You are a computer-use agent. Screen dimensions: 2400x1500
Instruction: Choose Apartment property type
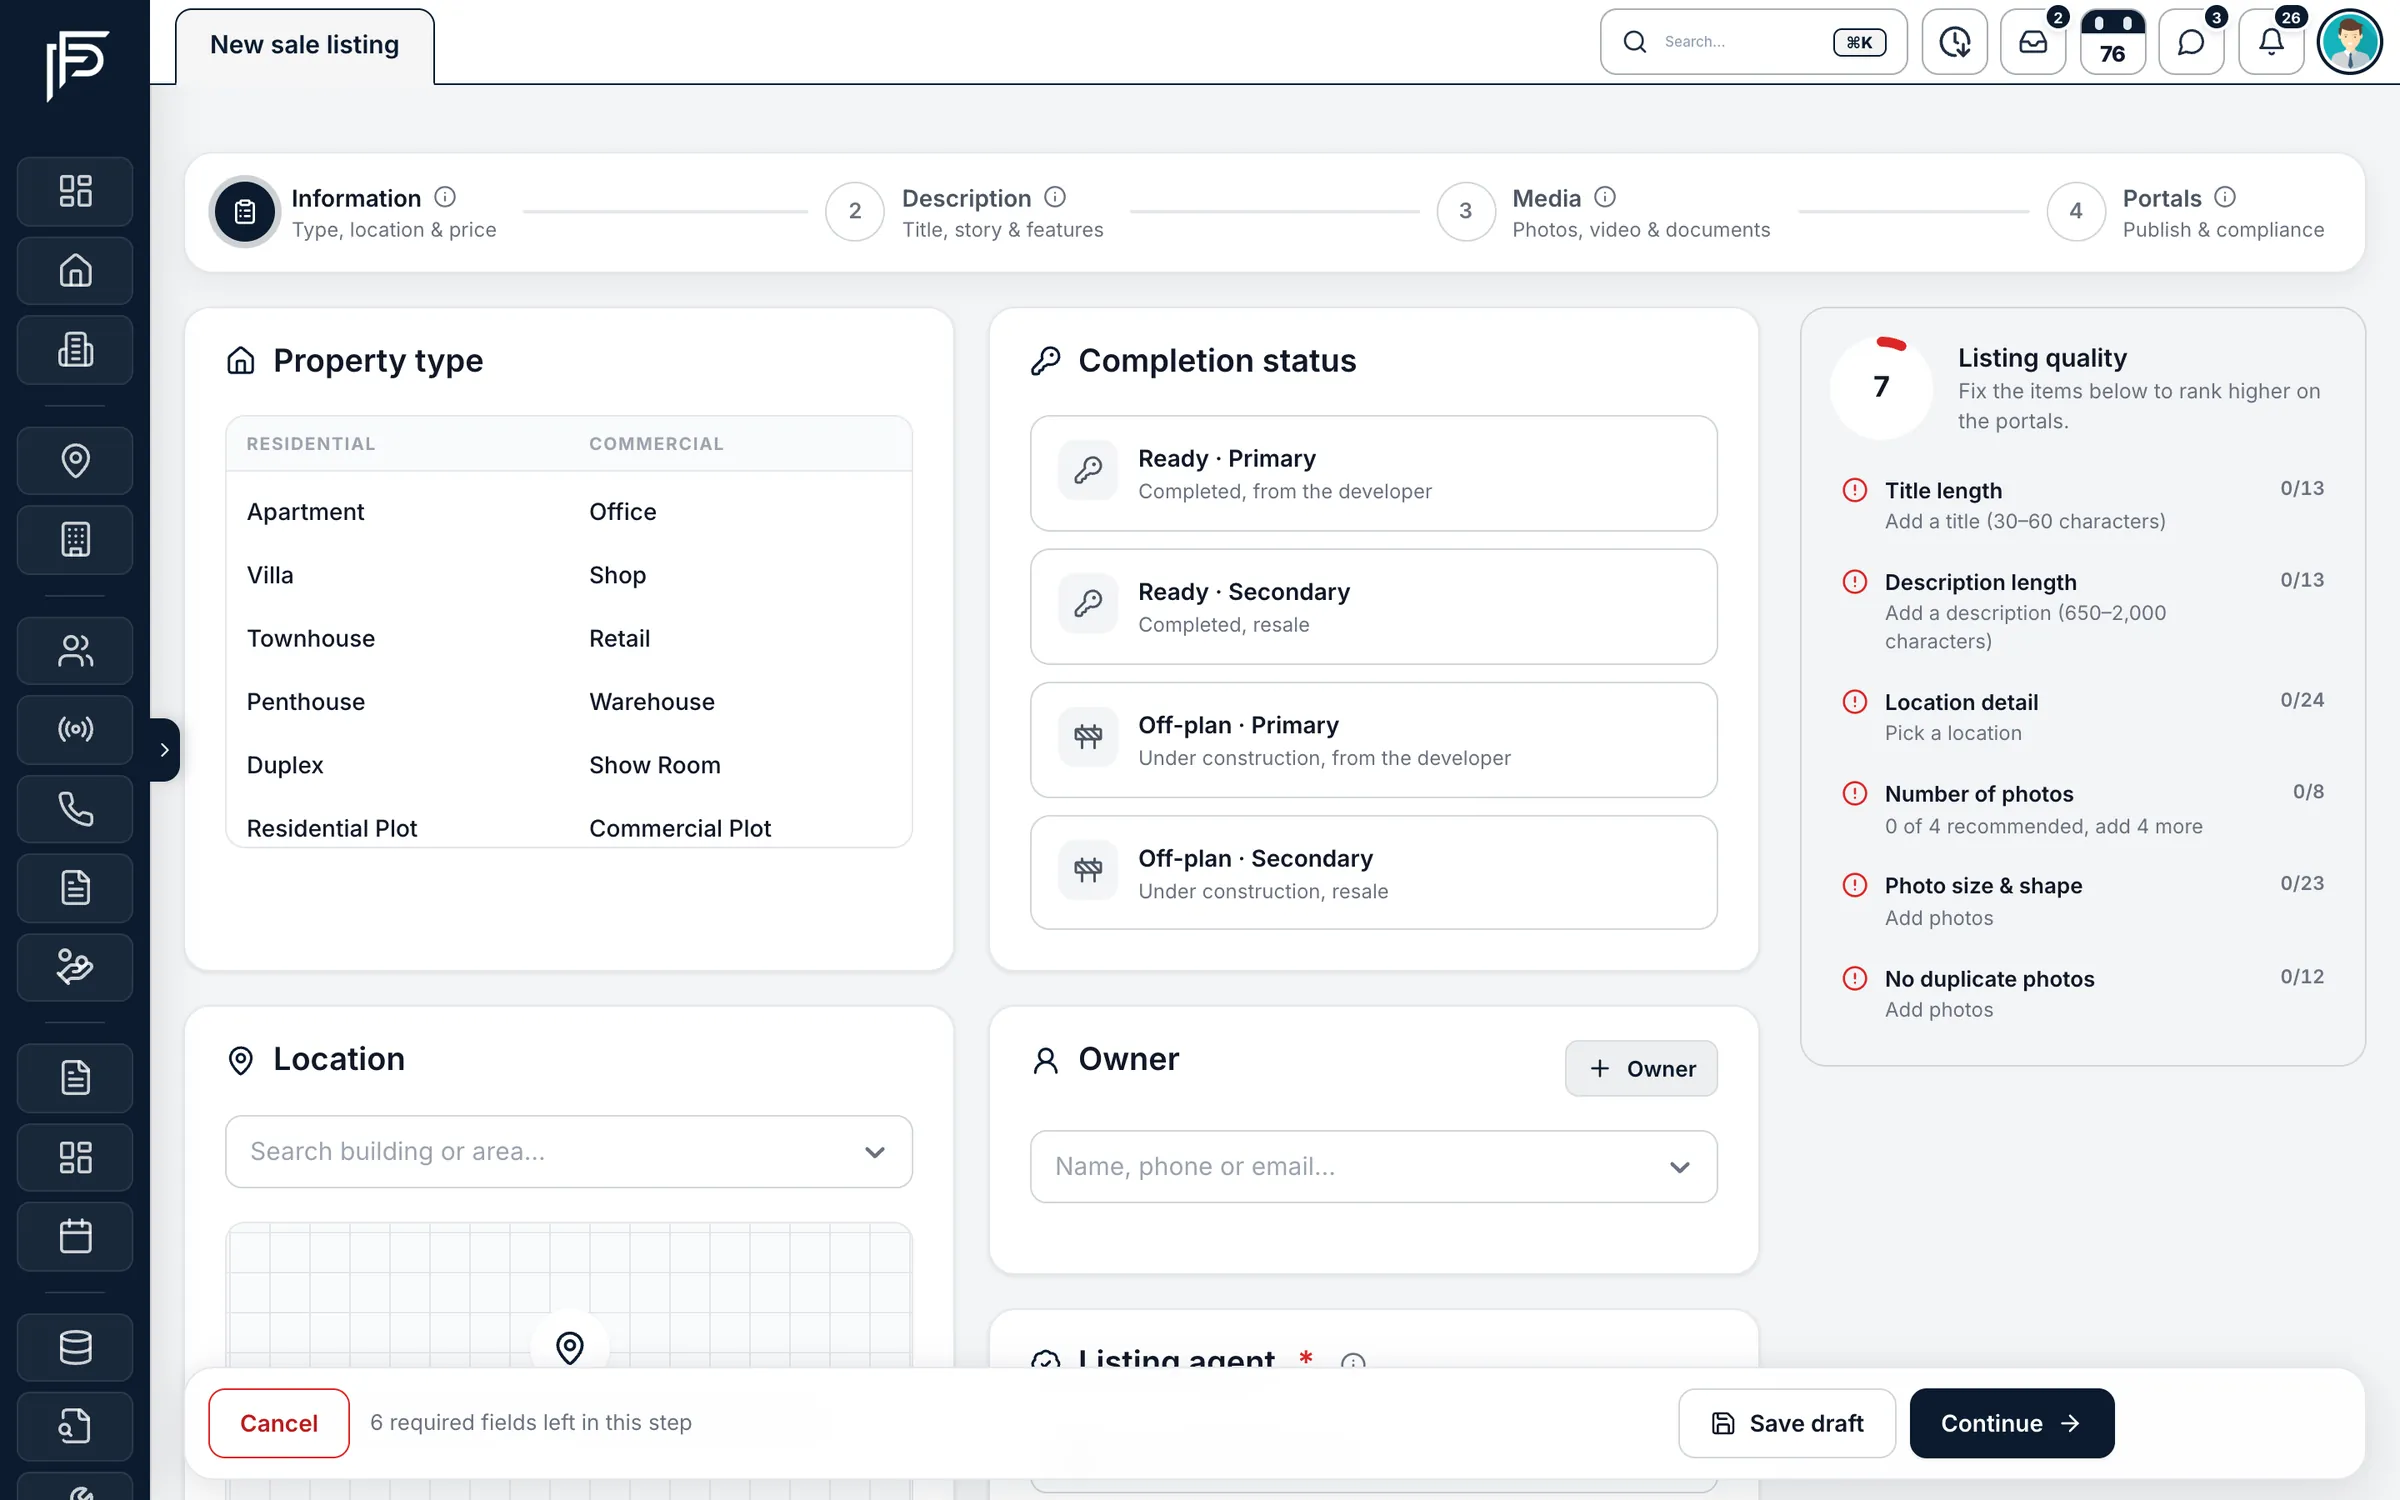point(305,512)
